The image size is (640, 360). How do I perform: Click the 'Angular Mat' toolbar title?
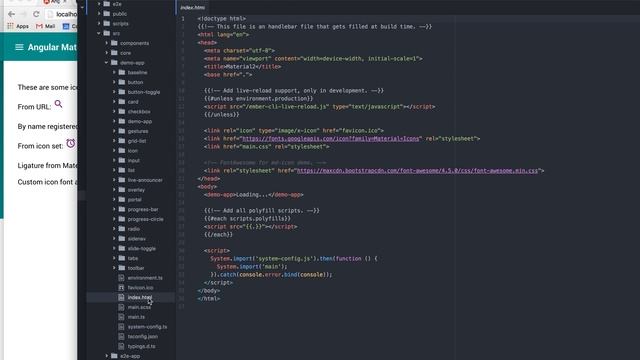52,47
